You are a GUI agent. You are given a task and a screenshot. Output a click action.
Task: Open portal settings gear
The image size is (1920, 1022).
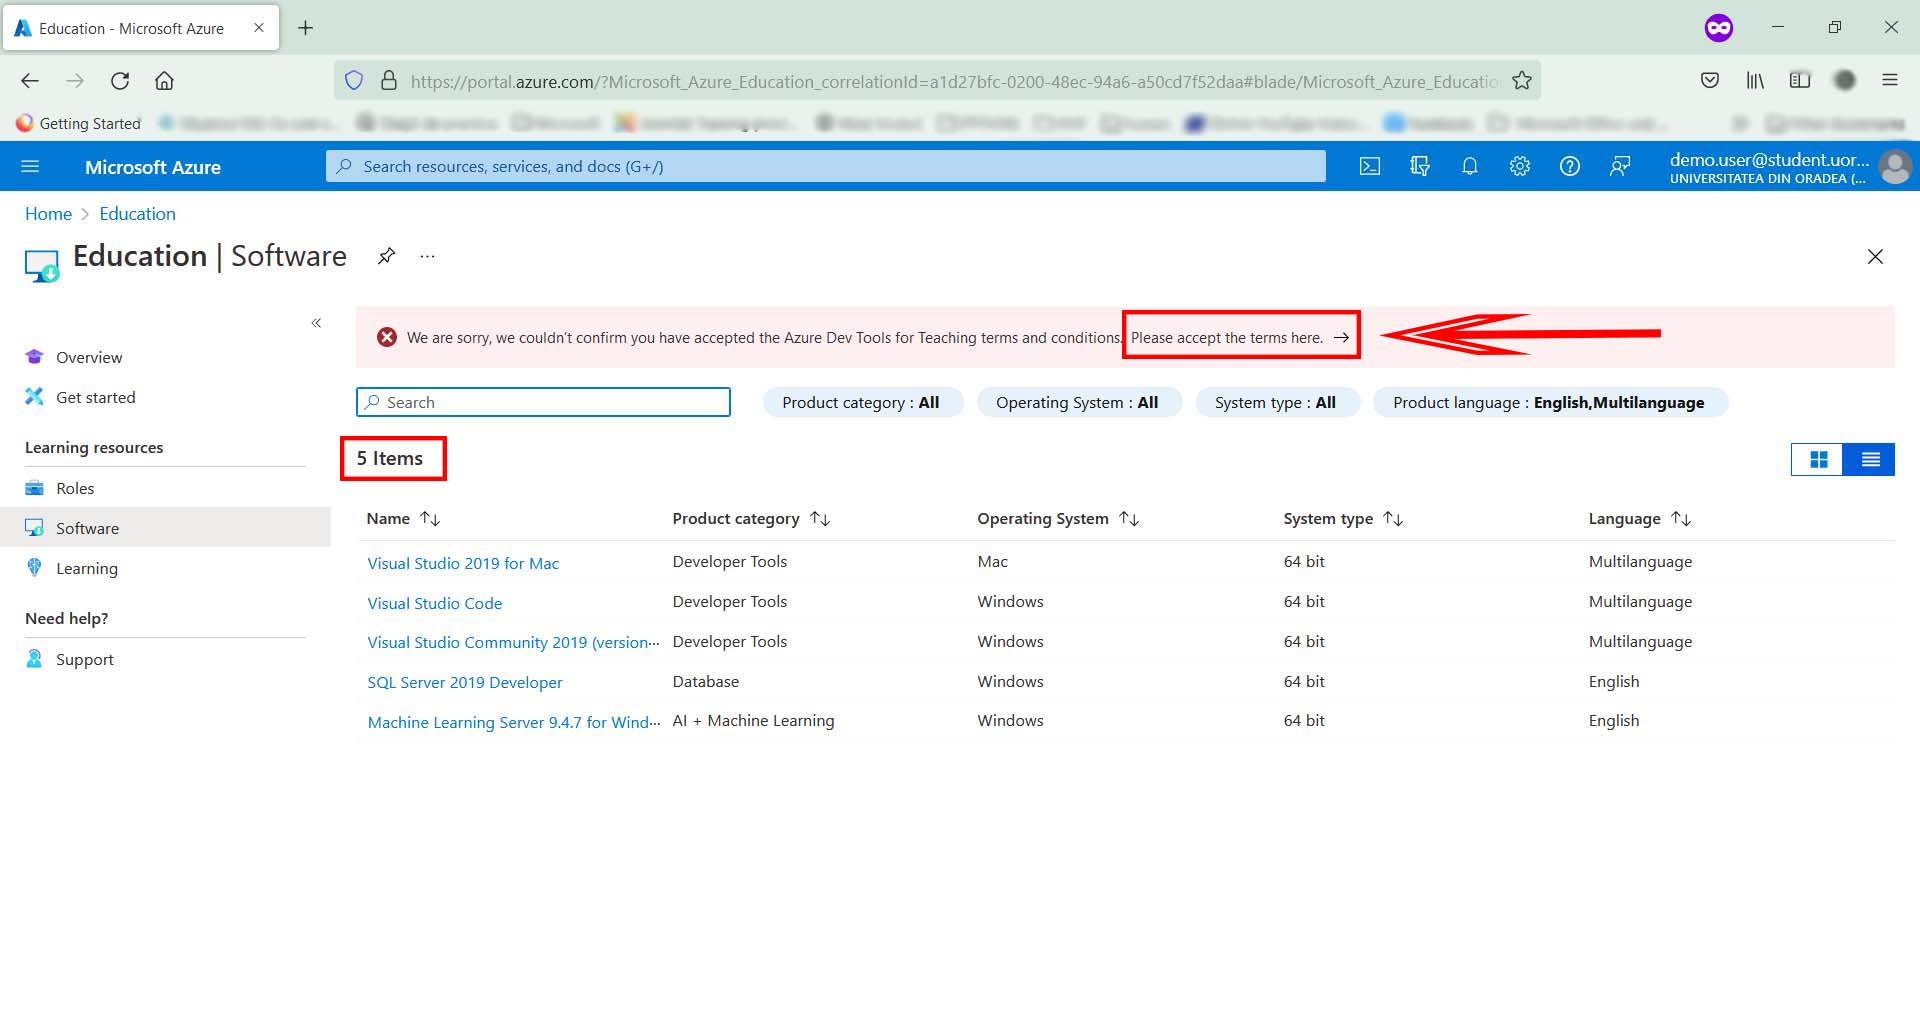point(1520,166)
